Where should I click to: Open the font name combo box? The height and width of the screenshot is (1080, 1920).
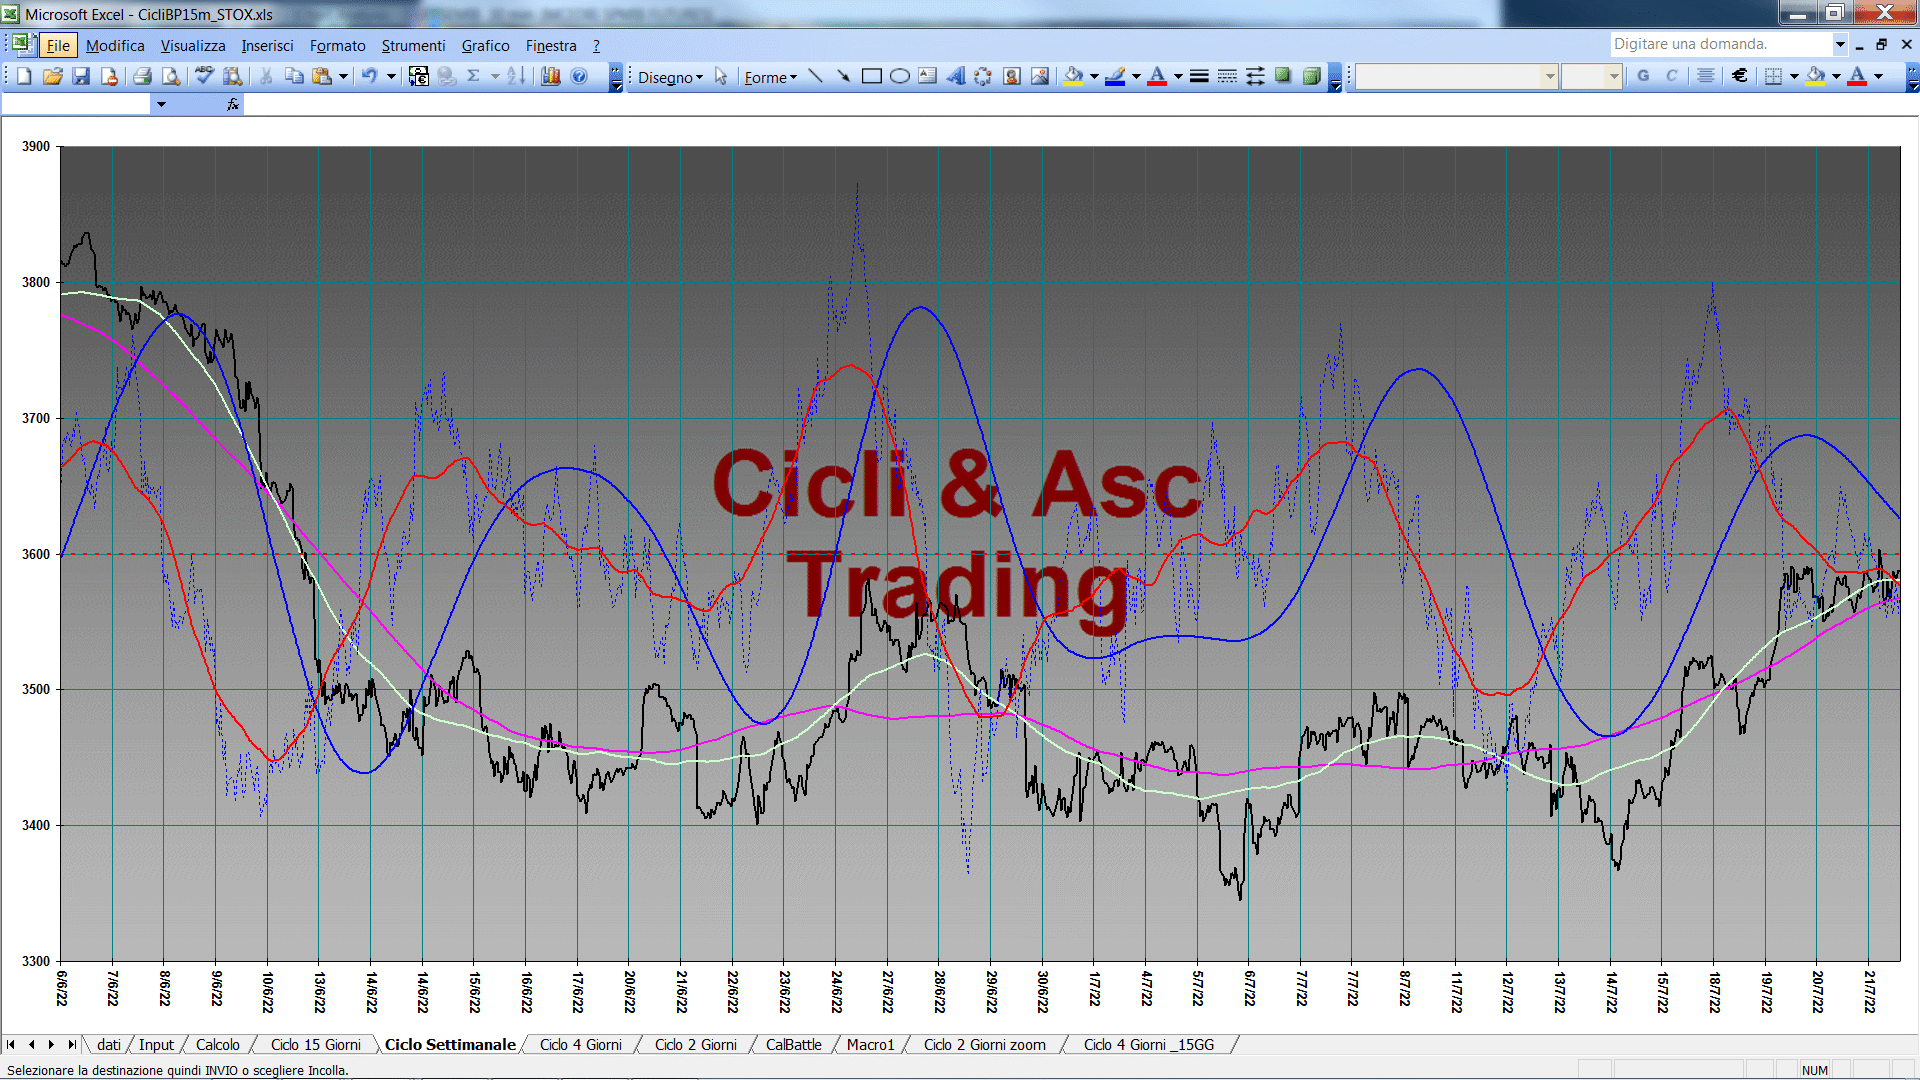pos(1457,76)
